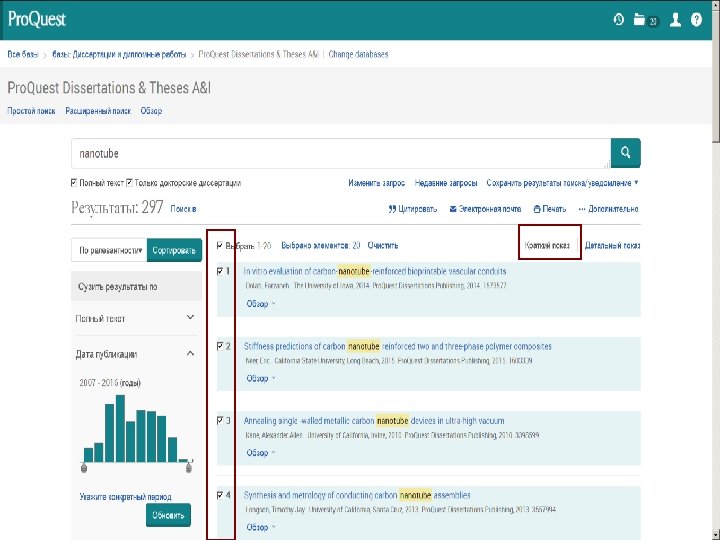Open recent searches history clock icon

point(619,20)
